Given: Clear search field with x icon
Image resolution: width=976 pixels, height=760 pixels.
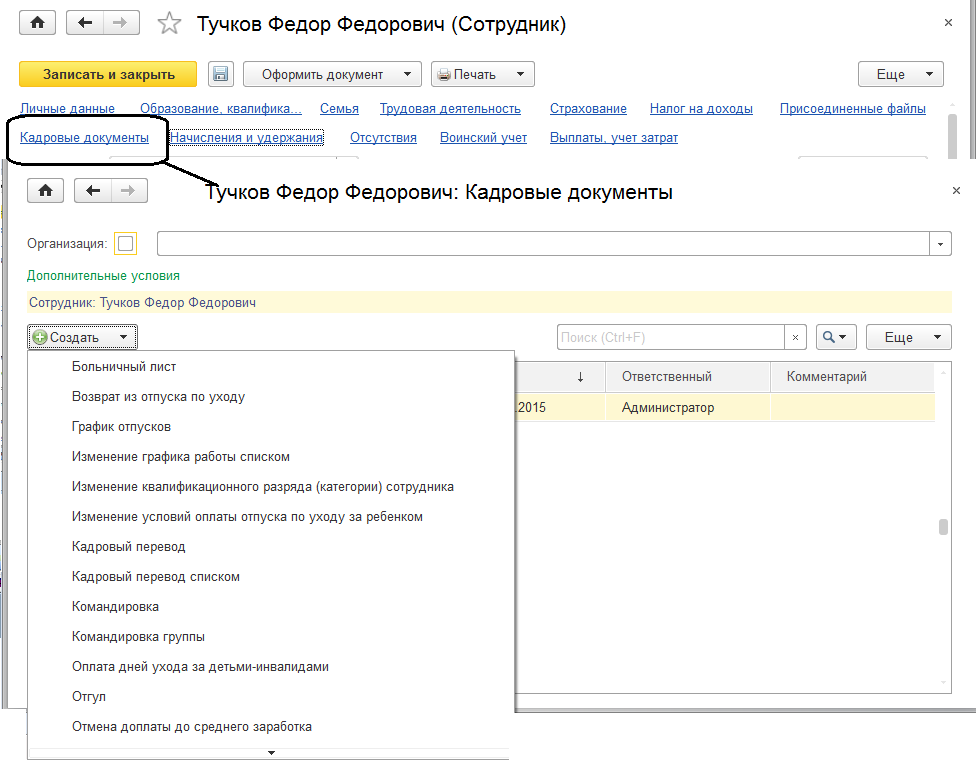Looking at the screenshot, I should click(x=795, y=338).
